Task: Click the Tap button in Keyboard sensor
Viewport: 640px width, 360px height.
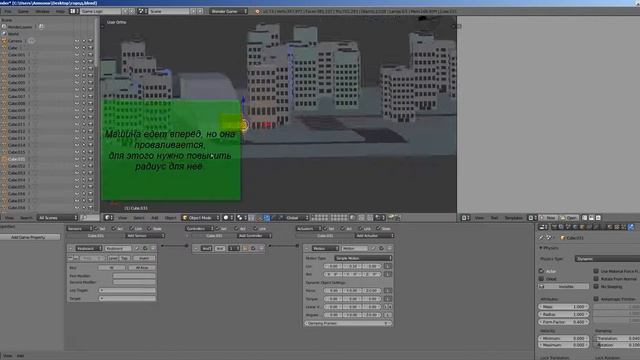Action: click(x=124, y=258)
